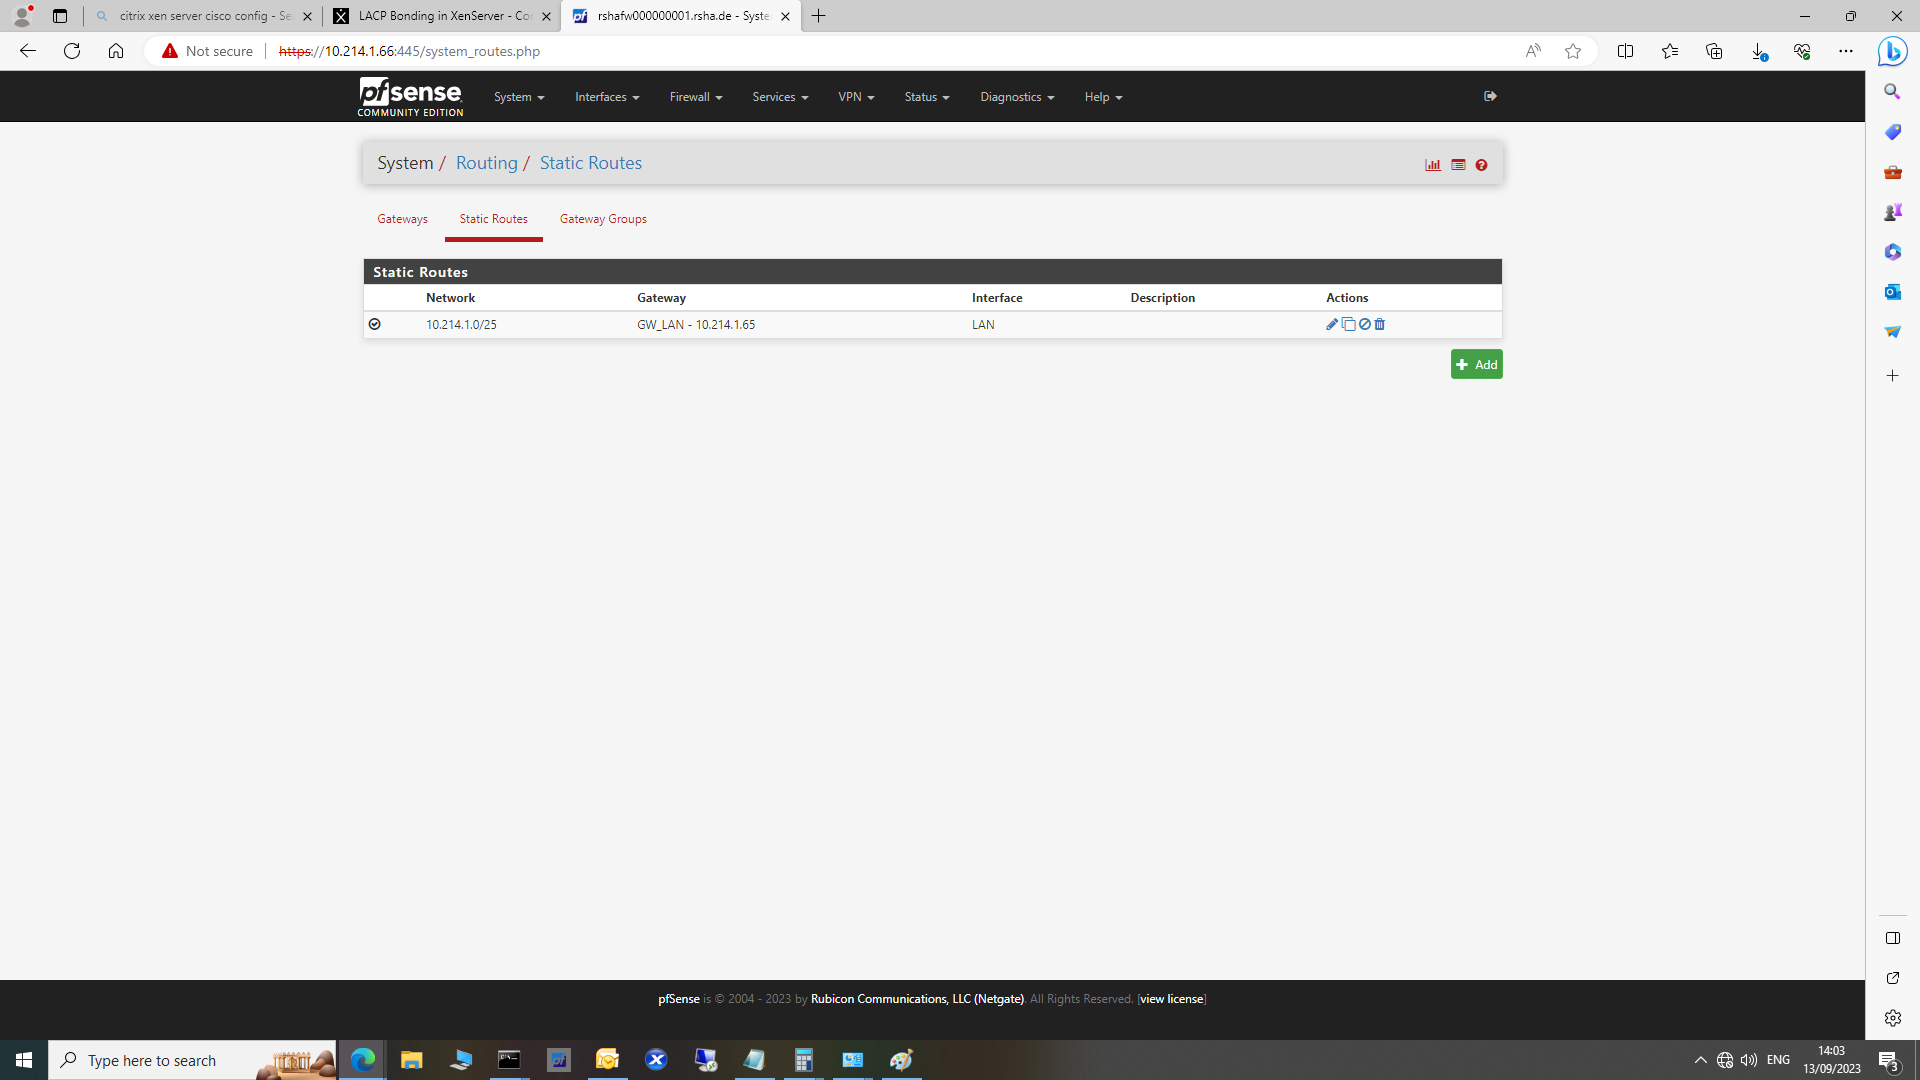Click the Rubicon Communications license link
The width and height of the screenshot is (1920, 1080).
[1170, 998]
